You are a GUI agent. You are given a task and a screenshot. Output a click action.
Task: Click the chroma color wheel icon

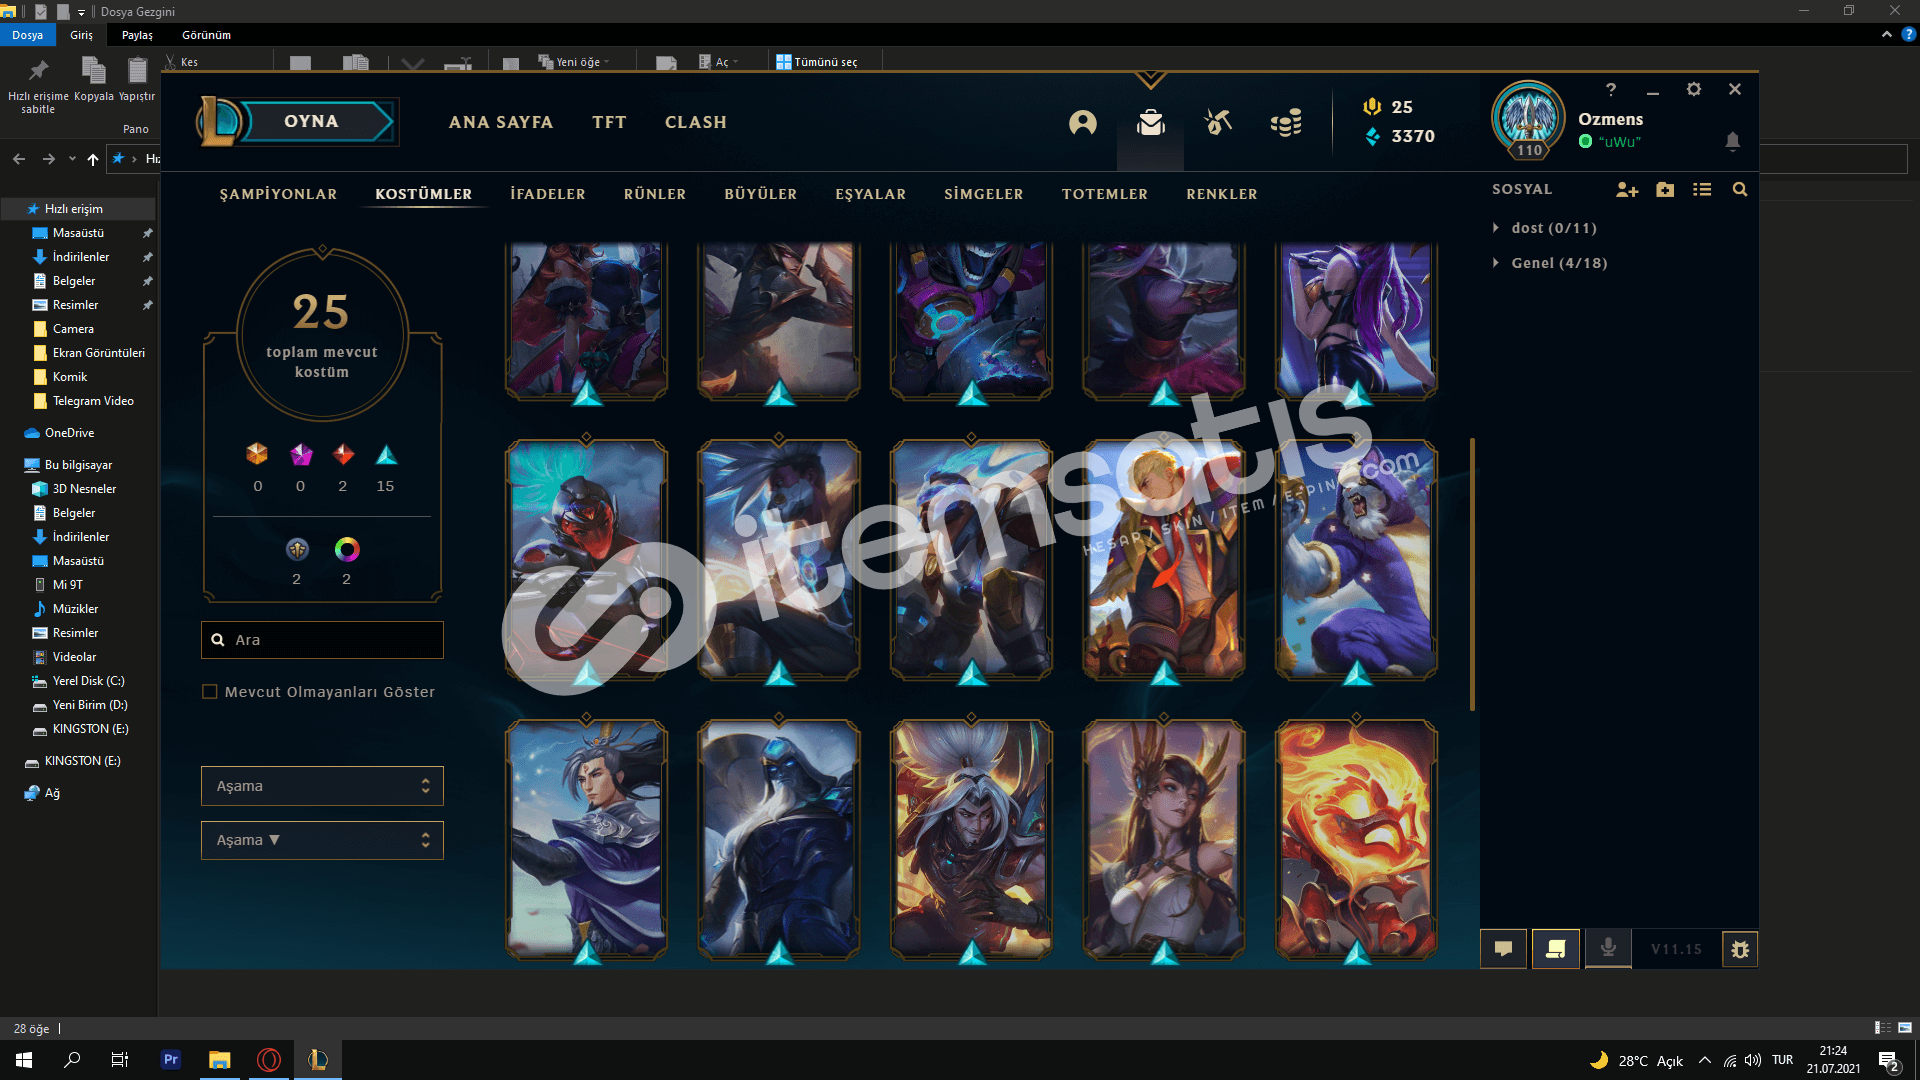pyautogui.click(x=347, y=549)
